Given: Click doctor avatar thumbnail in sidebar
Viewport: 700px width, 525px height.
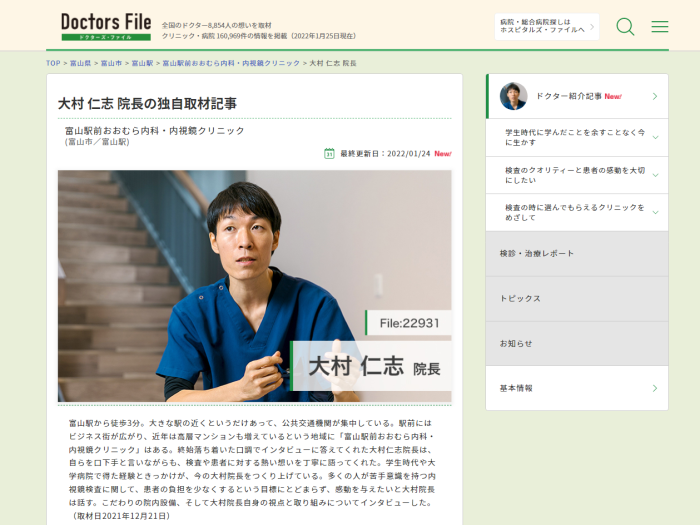Looking at the screenshot, I should click(513, 96).
